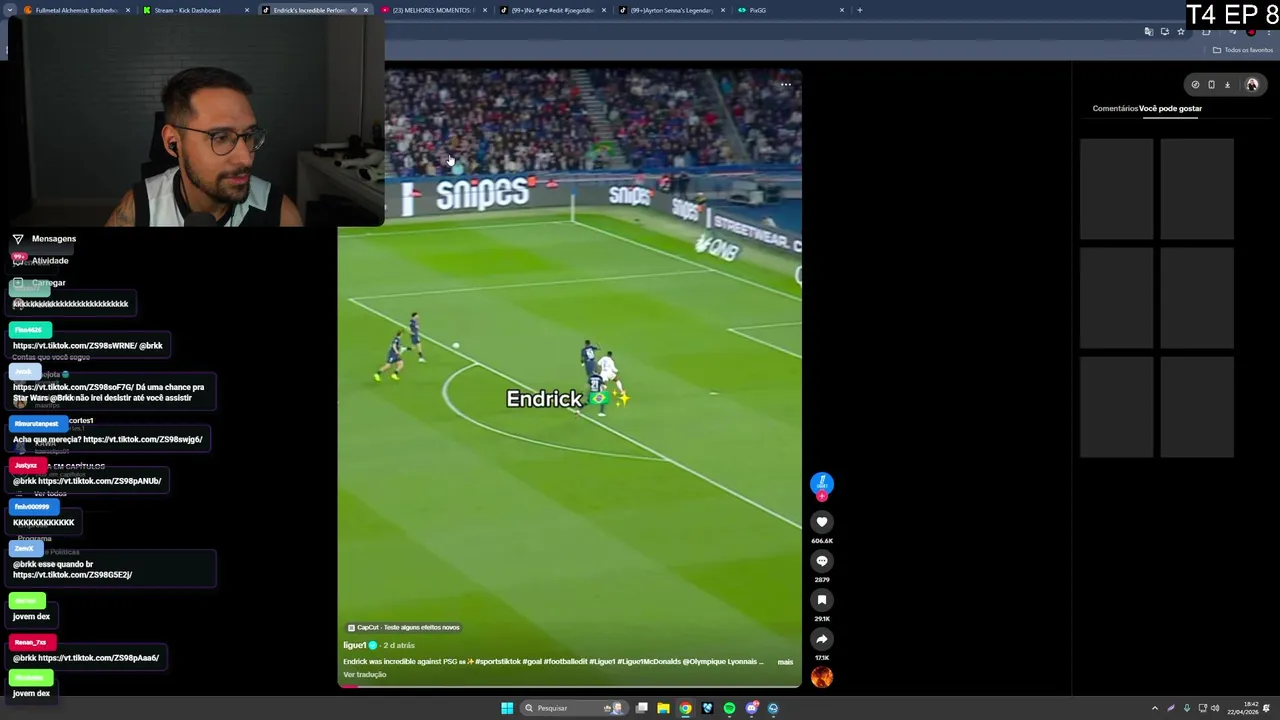
Task: Open tiktok link in Renan_7xs chat message
Action: pos(97,658)
